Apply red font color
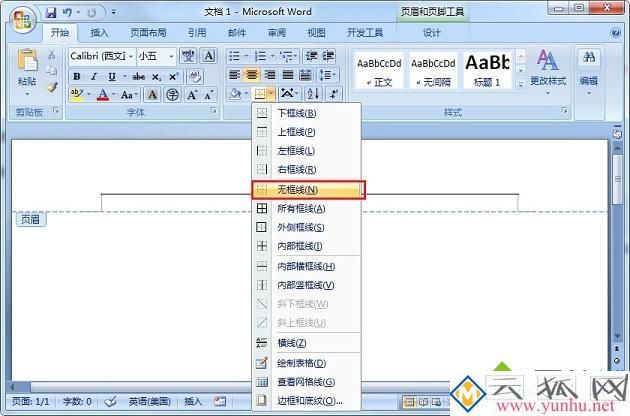630x416 pixels. [103, 94]
